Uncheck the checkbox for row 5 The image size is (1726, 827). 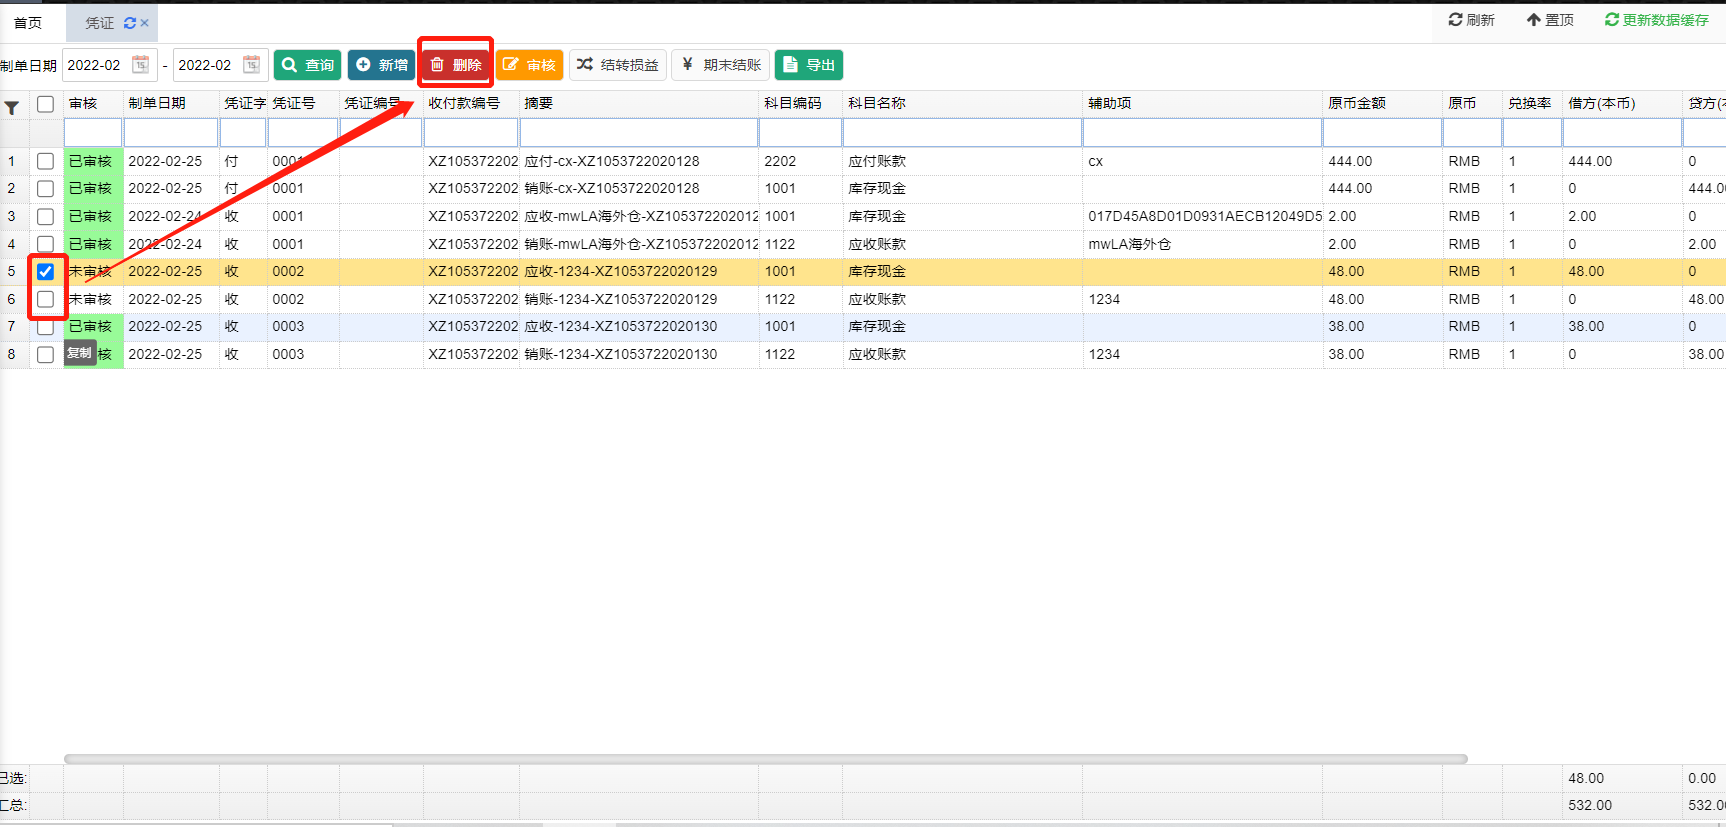coord(45,272)
